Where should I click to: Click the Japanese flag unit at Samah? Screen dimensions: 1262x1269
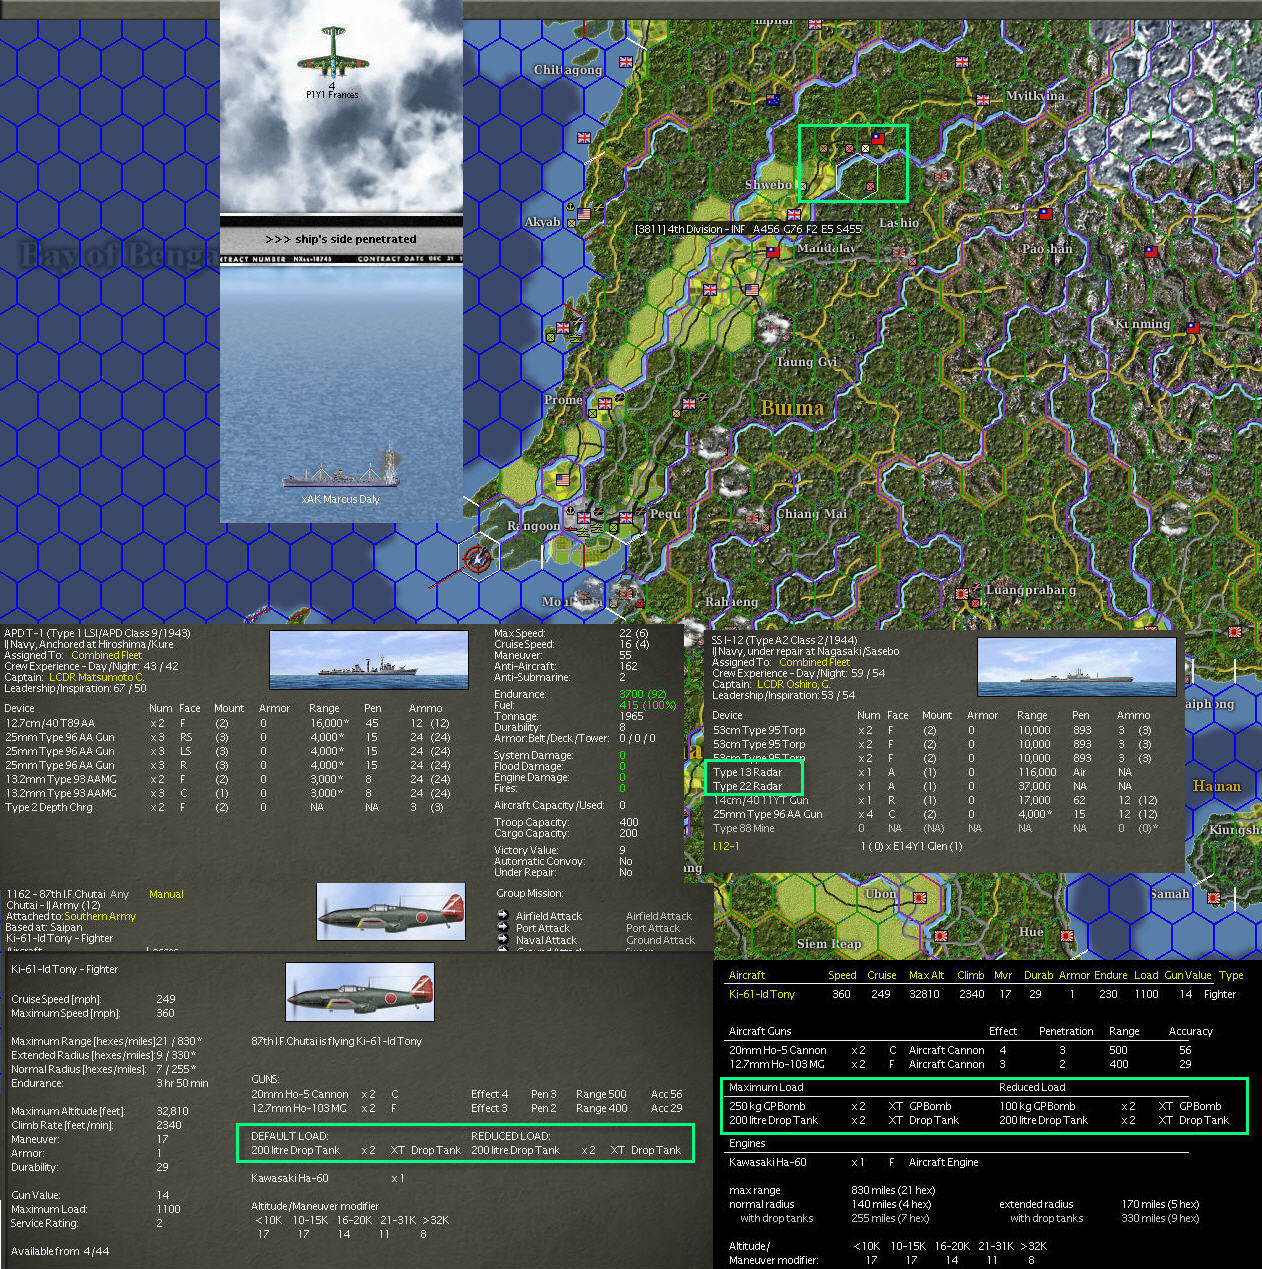click(1215, 898)
